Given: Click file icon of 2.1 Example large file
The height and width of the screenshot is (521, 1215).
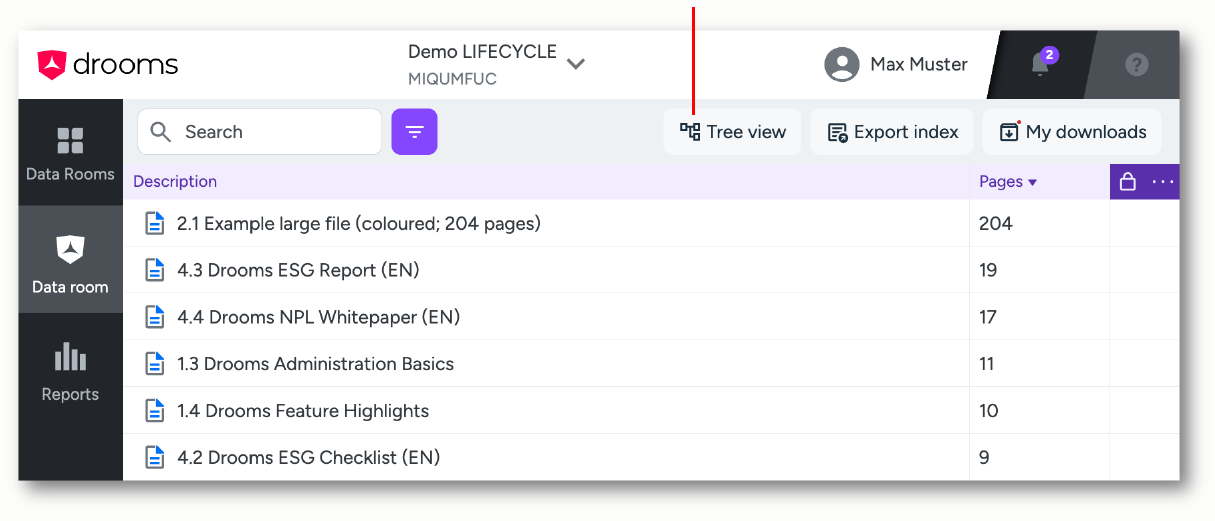Looking at the screenshot, I should 155,223.
